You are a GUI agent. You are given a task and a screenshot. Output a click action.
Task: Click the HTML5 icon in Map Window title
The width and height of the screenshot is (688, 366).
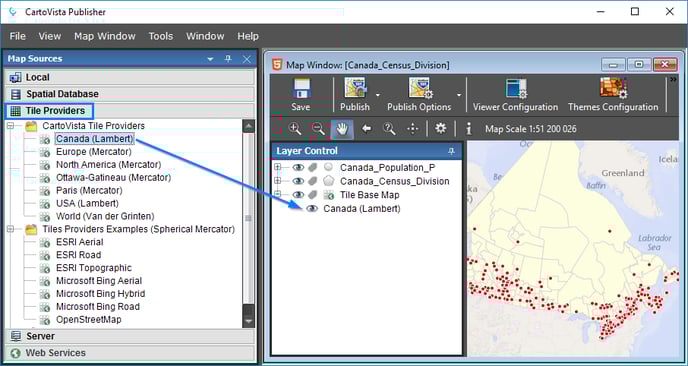pos(277,65)
